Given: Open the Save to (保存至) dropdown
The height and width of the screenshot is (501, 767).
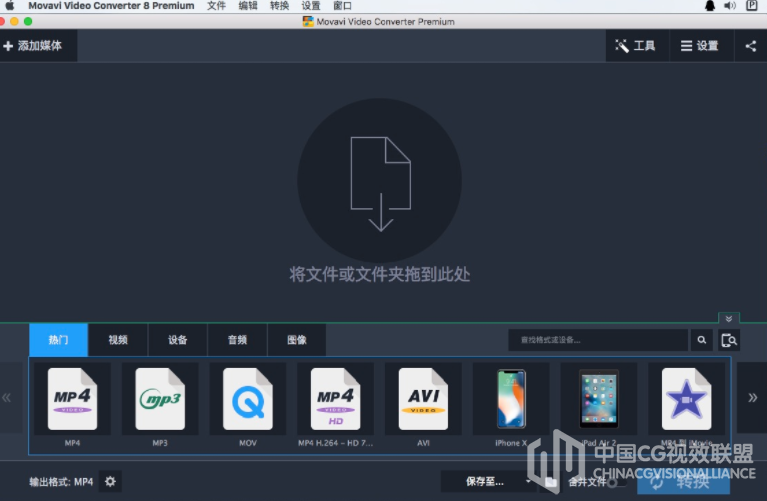Looking at the screenshot, I should 488,481.
